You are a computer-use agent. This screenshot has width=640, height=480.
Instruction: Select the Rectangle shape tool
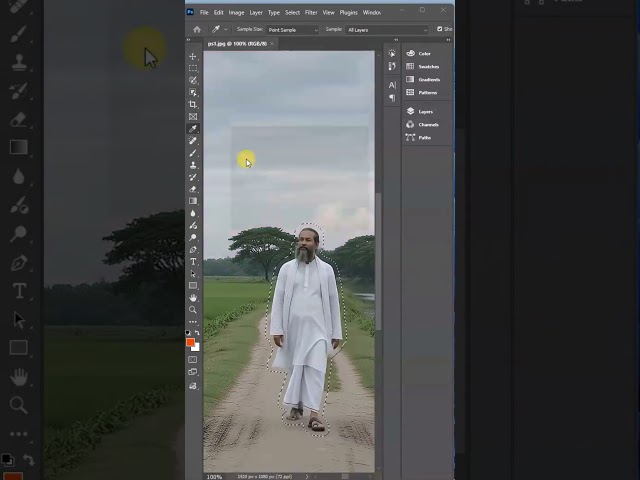193,286
